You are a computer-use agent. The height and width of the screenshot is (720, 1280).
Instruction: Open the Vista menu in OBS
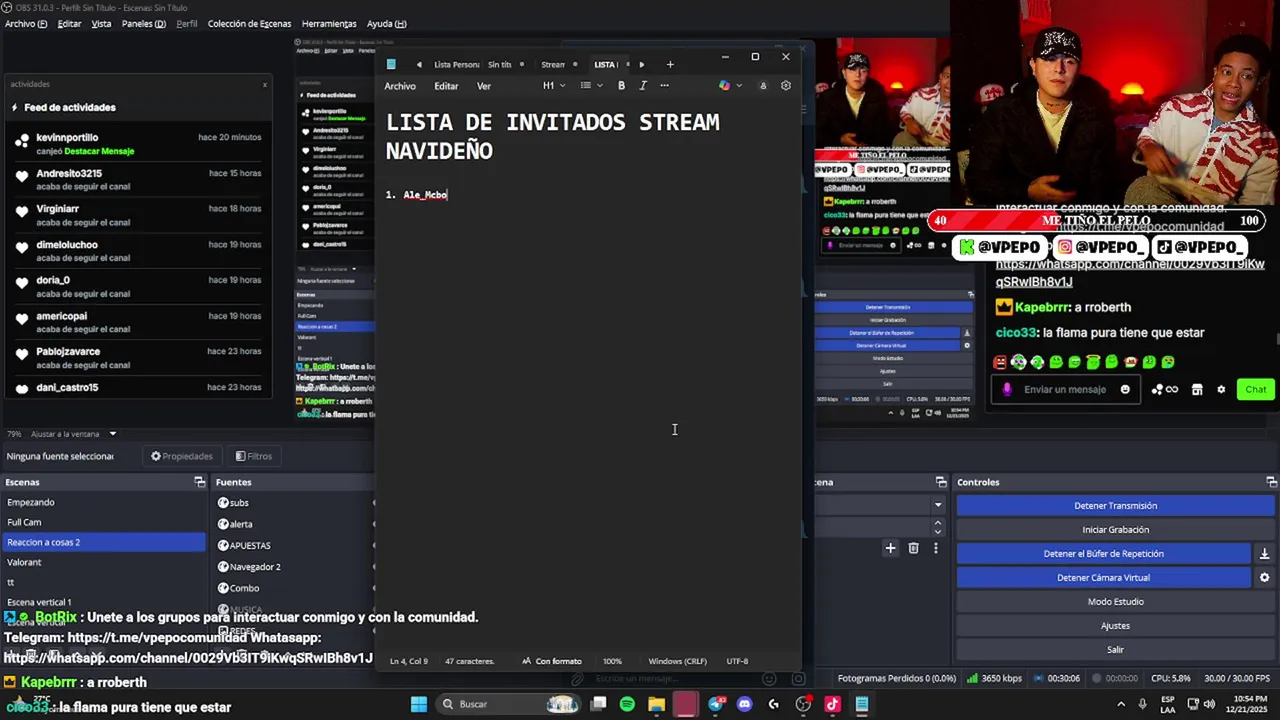click(x=101, y=24)
